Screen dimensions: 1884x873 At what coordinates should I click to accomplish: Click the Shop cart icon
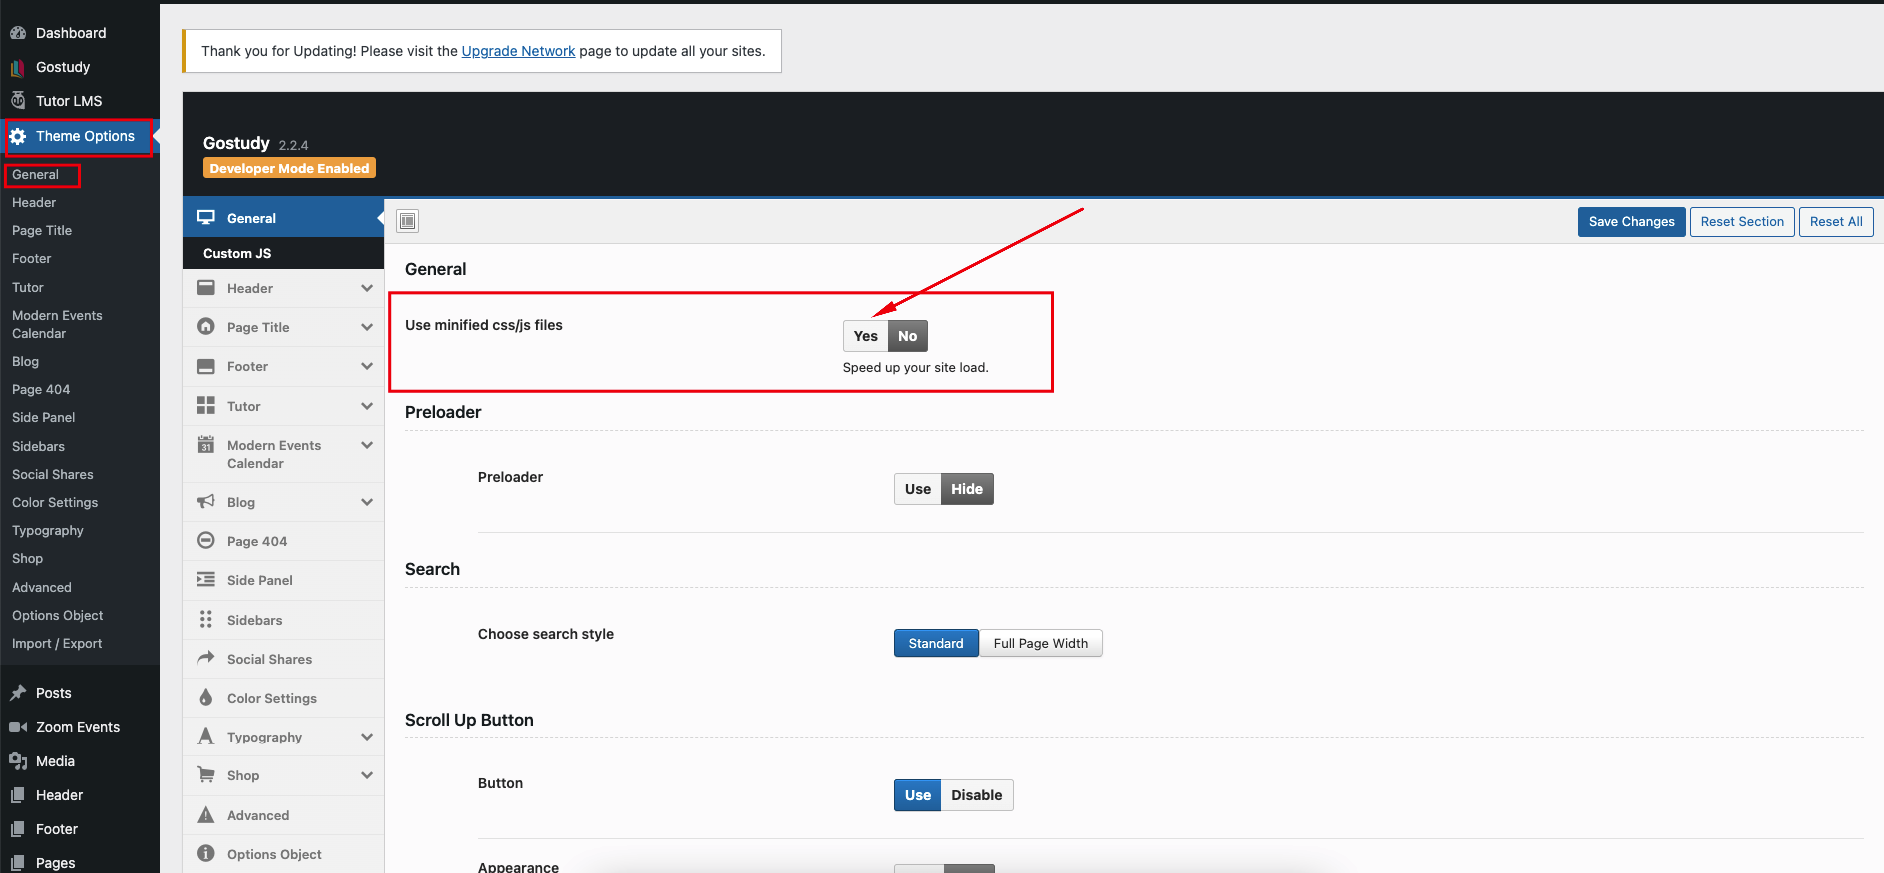(206, 774)
